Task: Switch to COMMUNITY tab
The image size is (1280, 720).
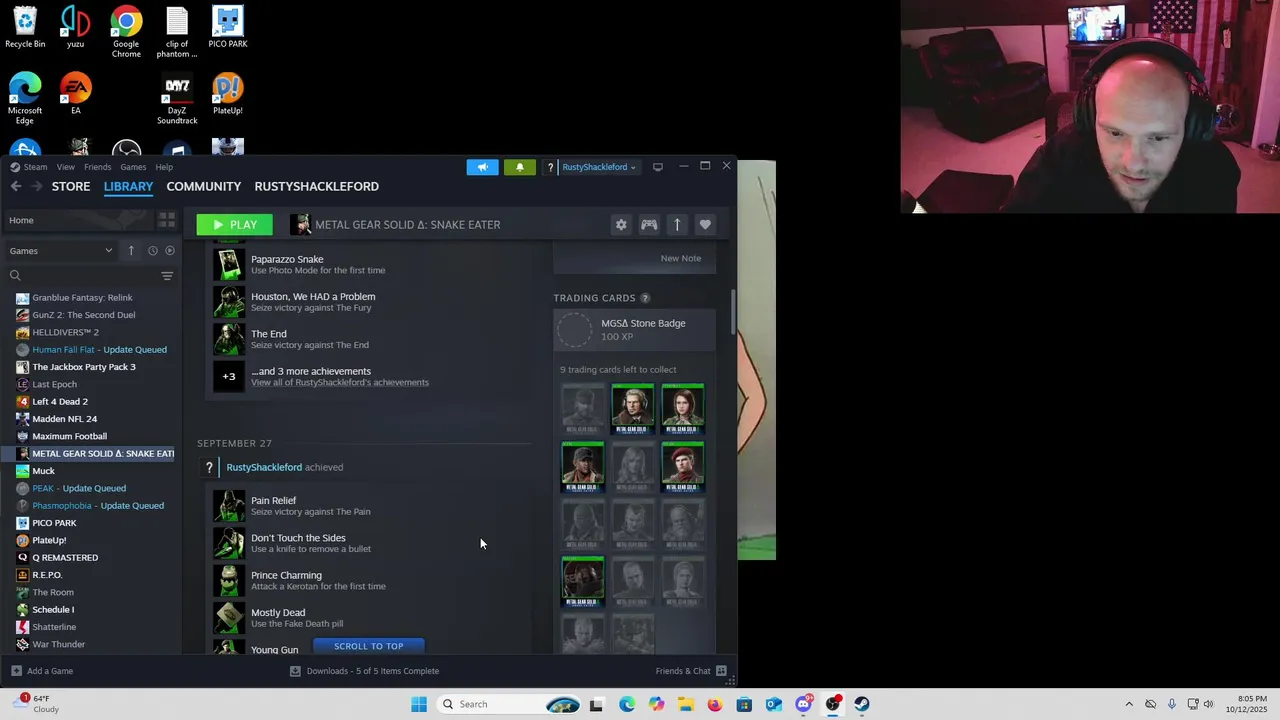Action: coord(204,186)
